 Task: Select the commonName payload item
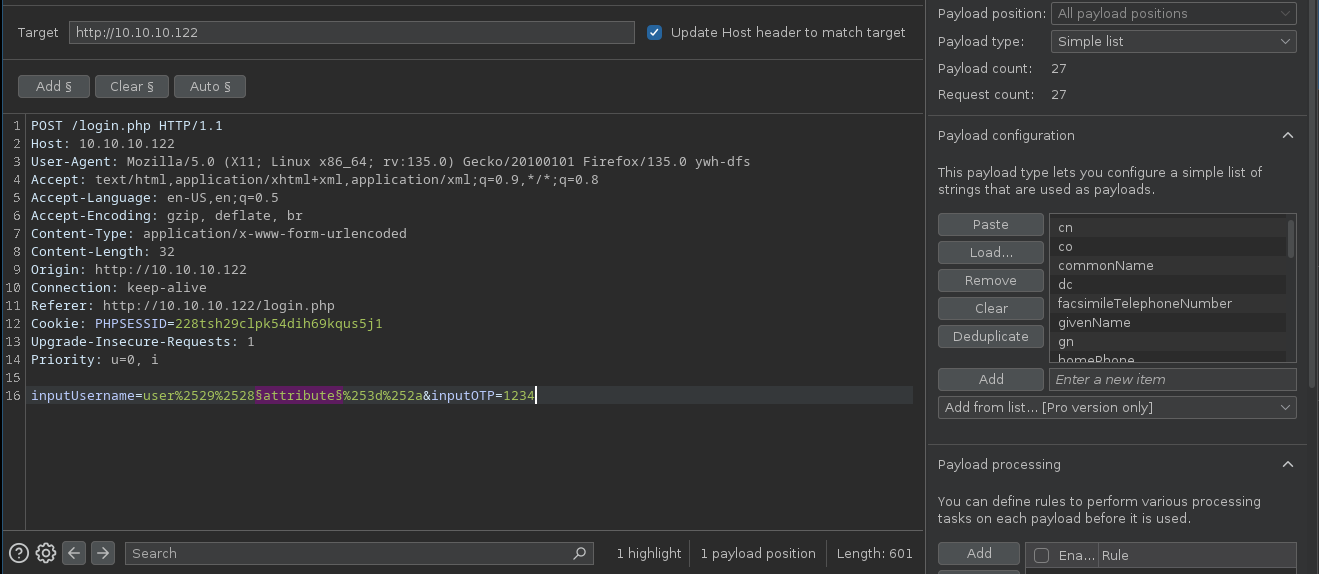(x=1105, y=265)
